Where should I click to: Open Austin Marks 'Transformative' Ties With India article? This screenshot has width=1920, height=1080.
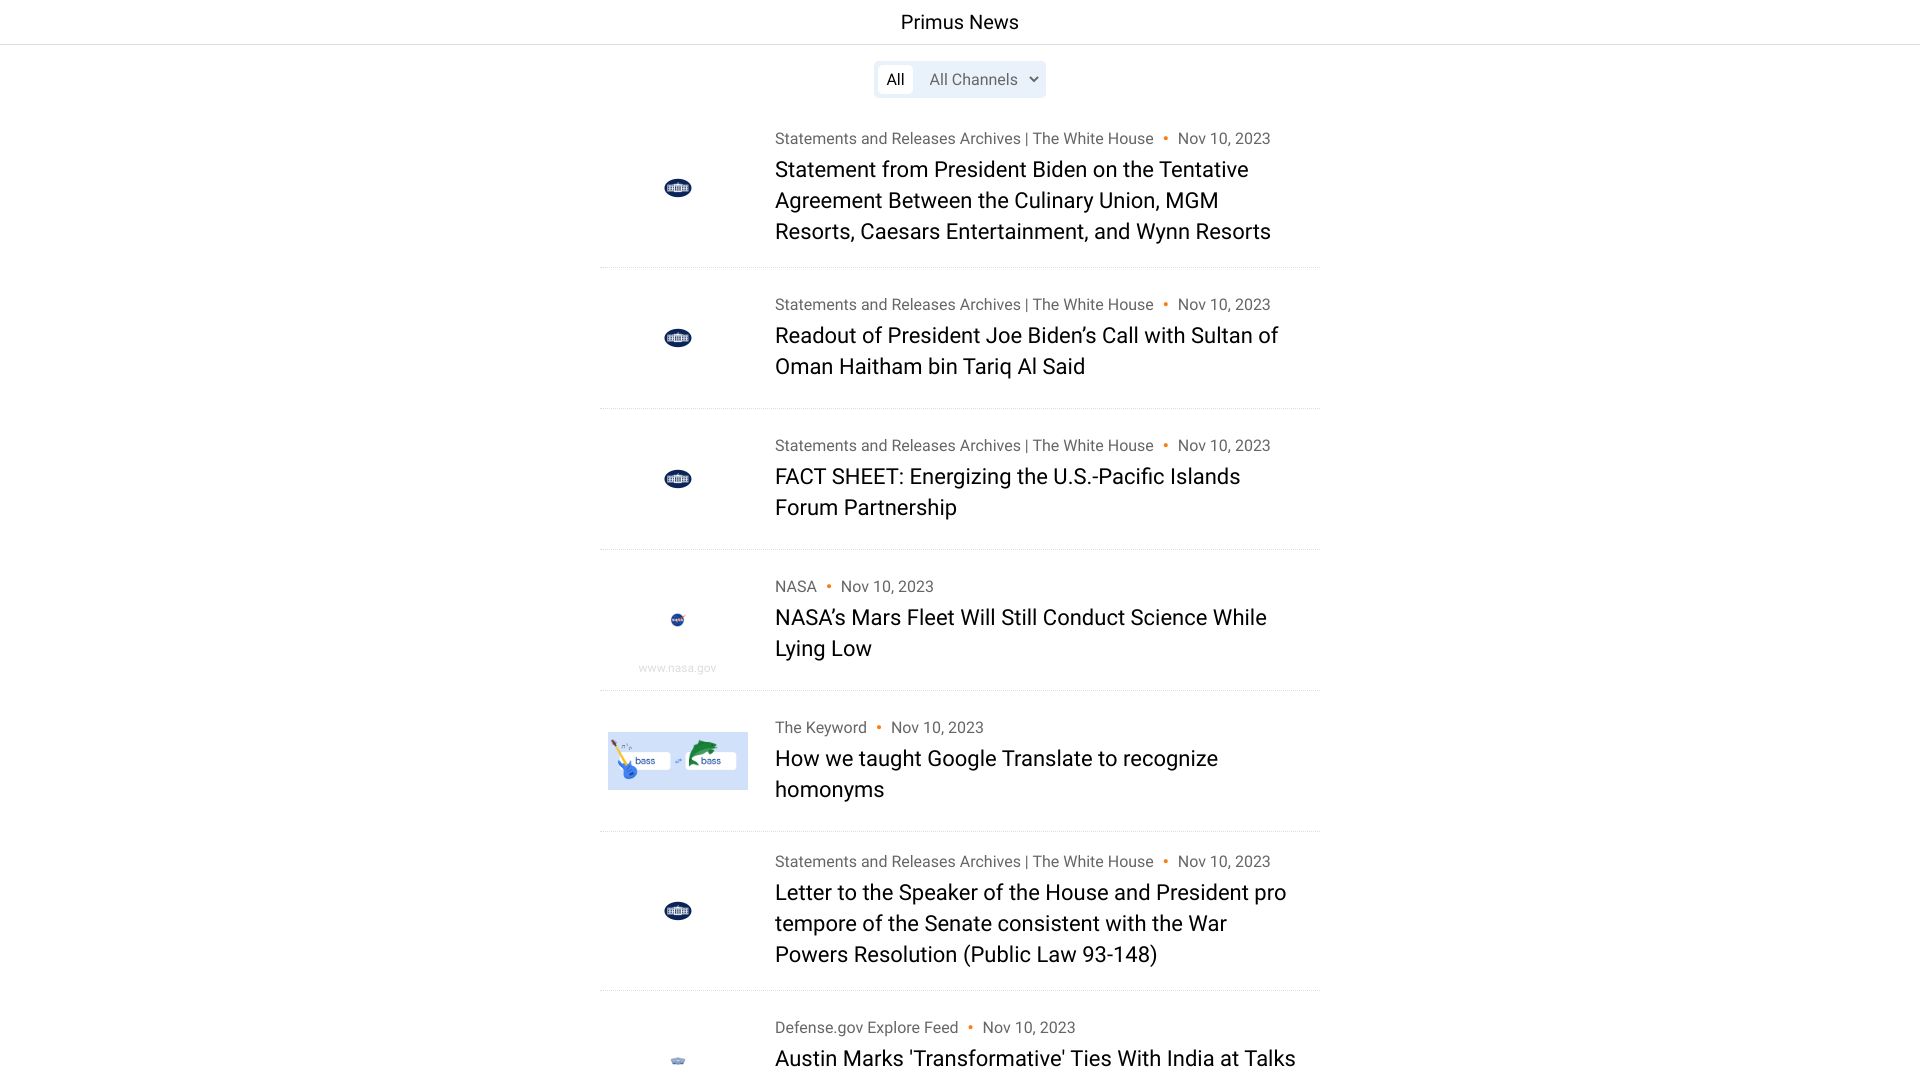coord(1035,1059)
